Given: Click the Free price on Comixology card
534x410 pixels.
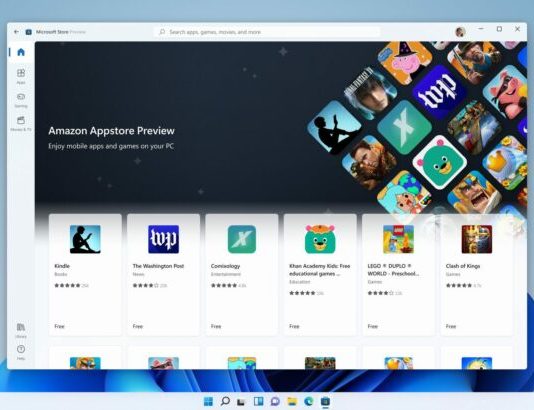Looking at the screenshot, I should click(x=216, y=326).
